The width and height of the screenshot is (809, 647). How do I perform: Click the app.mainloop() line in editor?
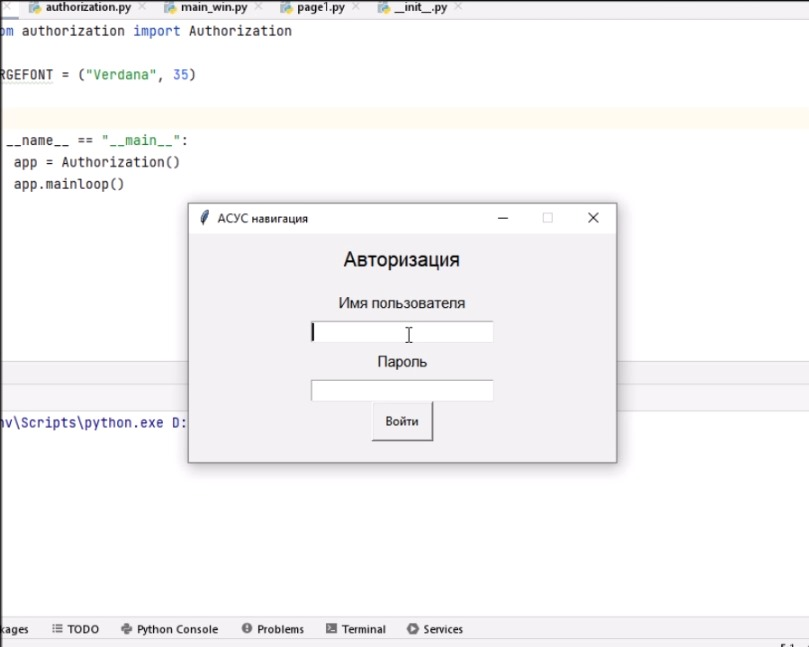[x=68, y=185]
